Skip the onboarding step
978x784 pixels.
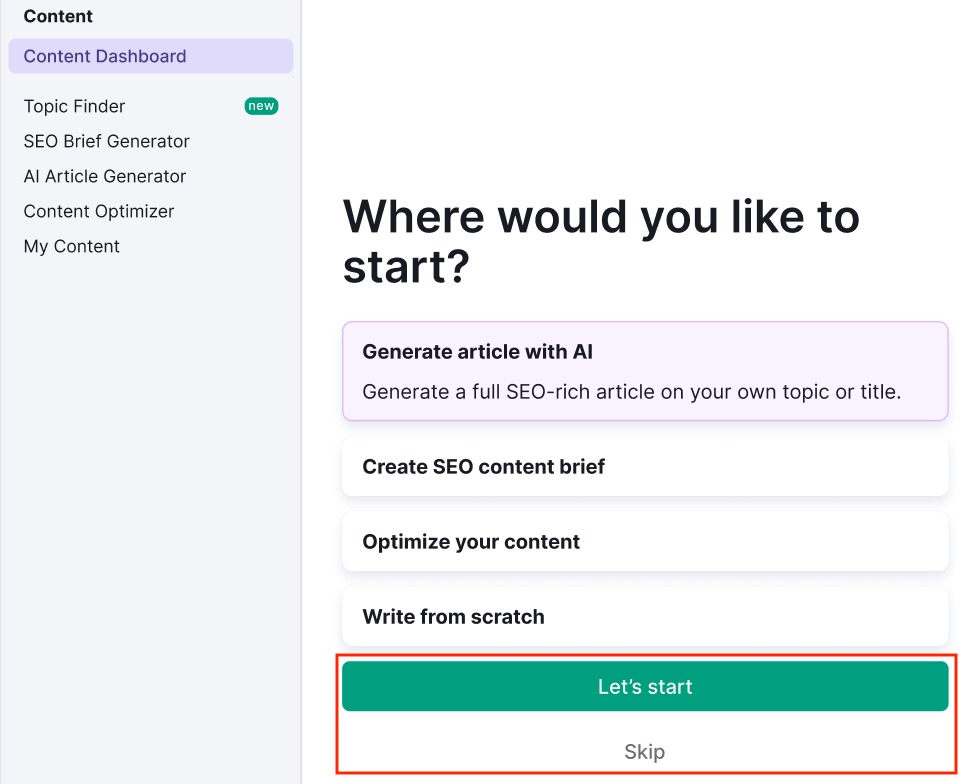point(644,752)
